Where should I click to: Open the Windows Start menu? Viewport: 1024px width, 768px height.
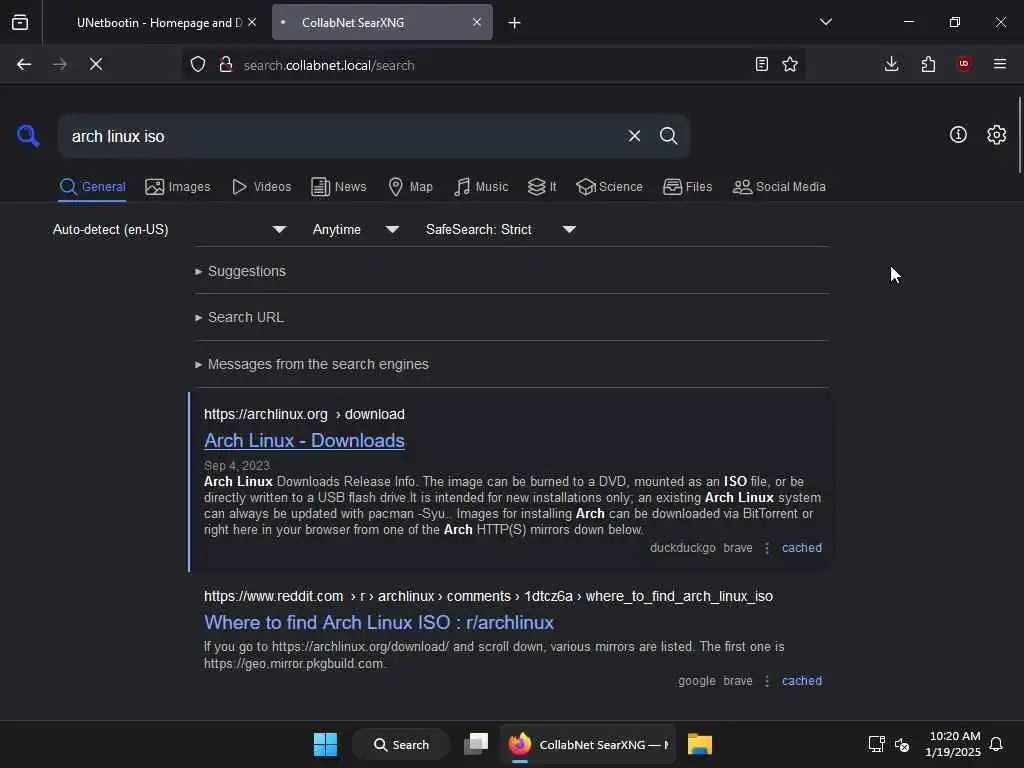(325, 744)
